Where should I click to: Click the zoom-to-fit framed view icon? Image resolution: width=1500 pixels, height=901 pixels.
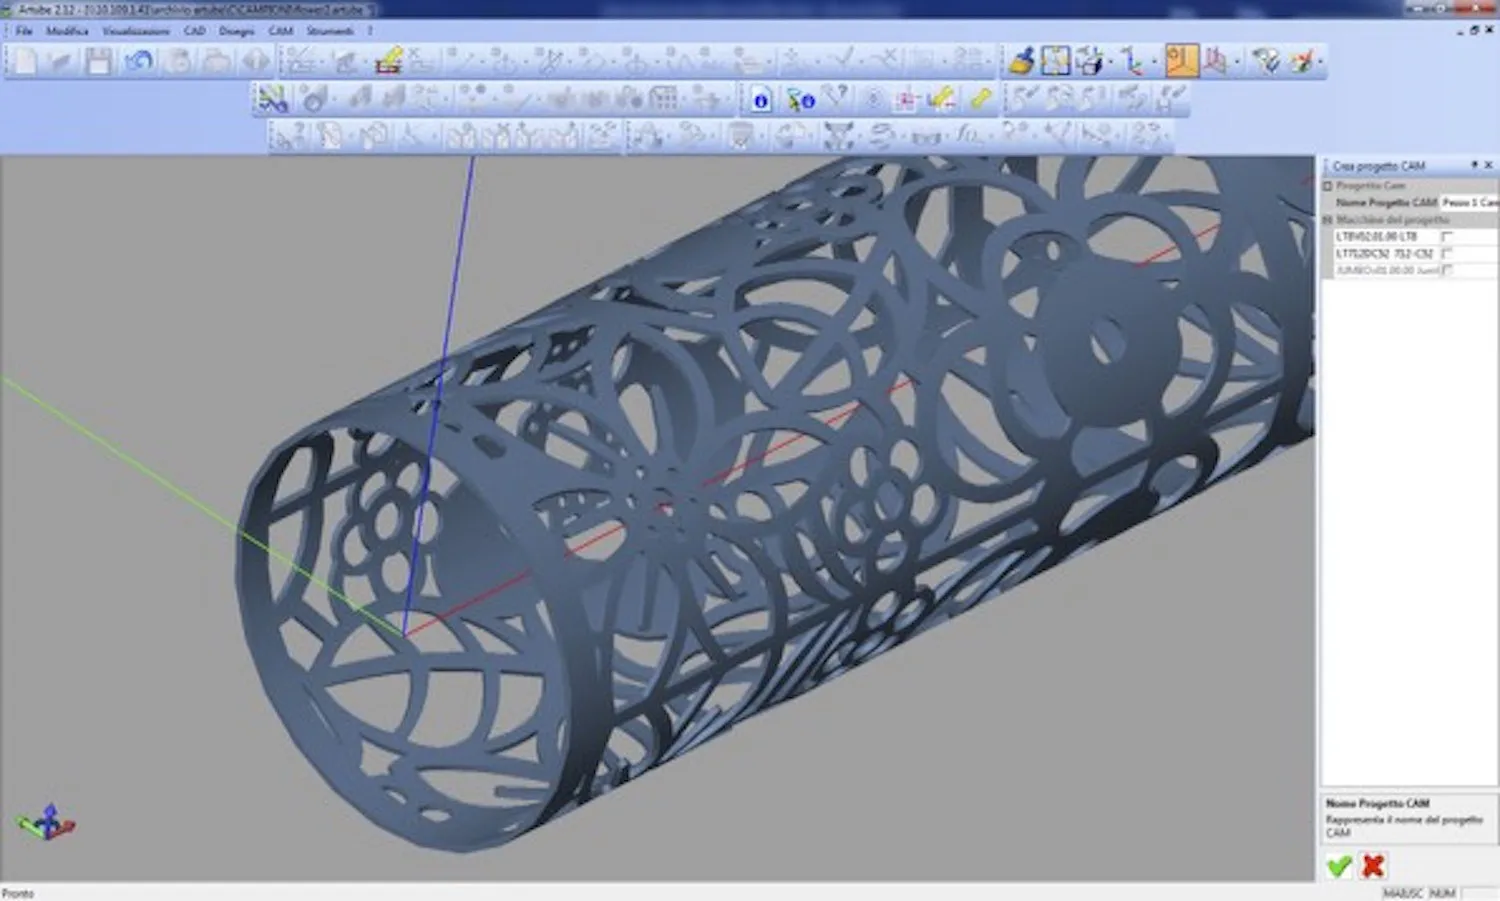click(1055, 62)
